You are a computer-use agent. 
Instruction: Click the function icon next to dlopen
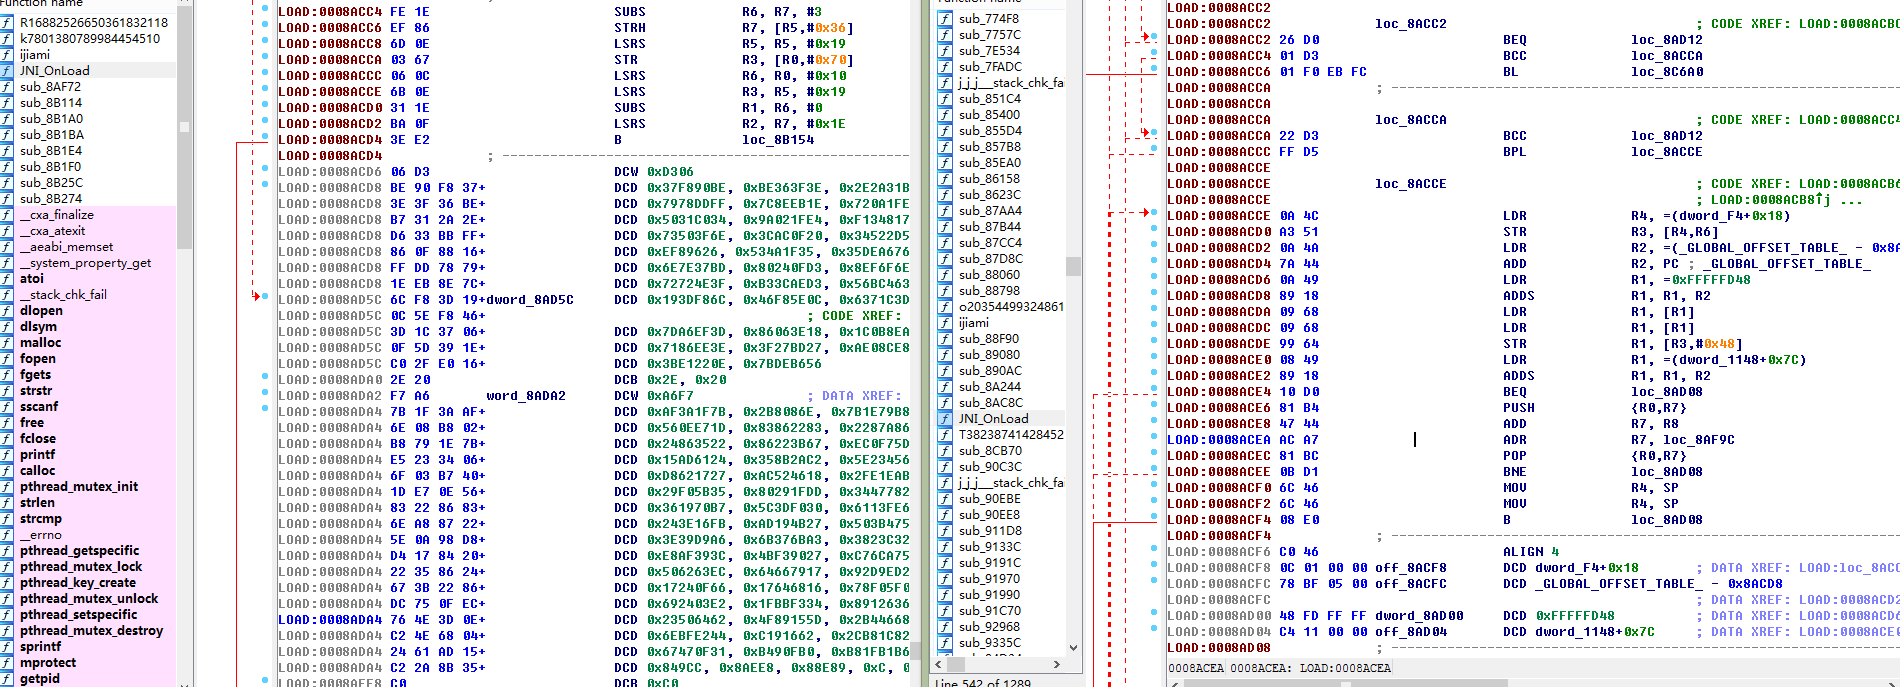(x=7, y=311)
